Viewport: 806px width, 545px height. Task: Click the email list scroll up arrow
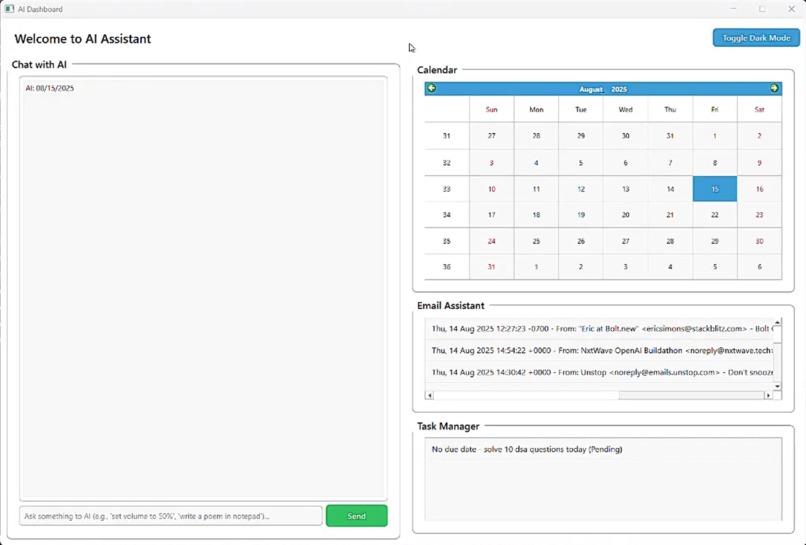[777, 322]
